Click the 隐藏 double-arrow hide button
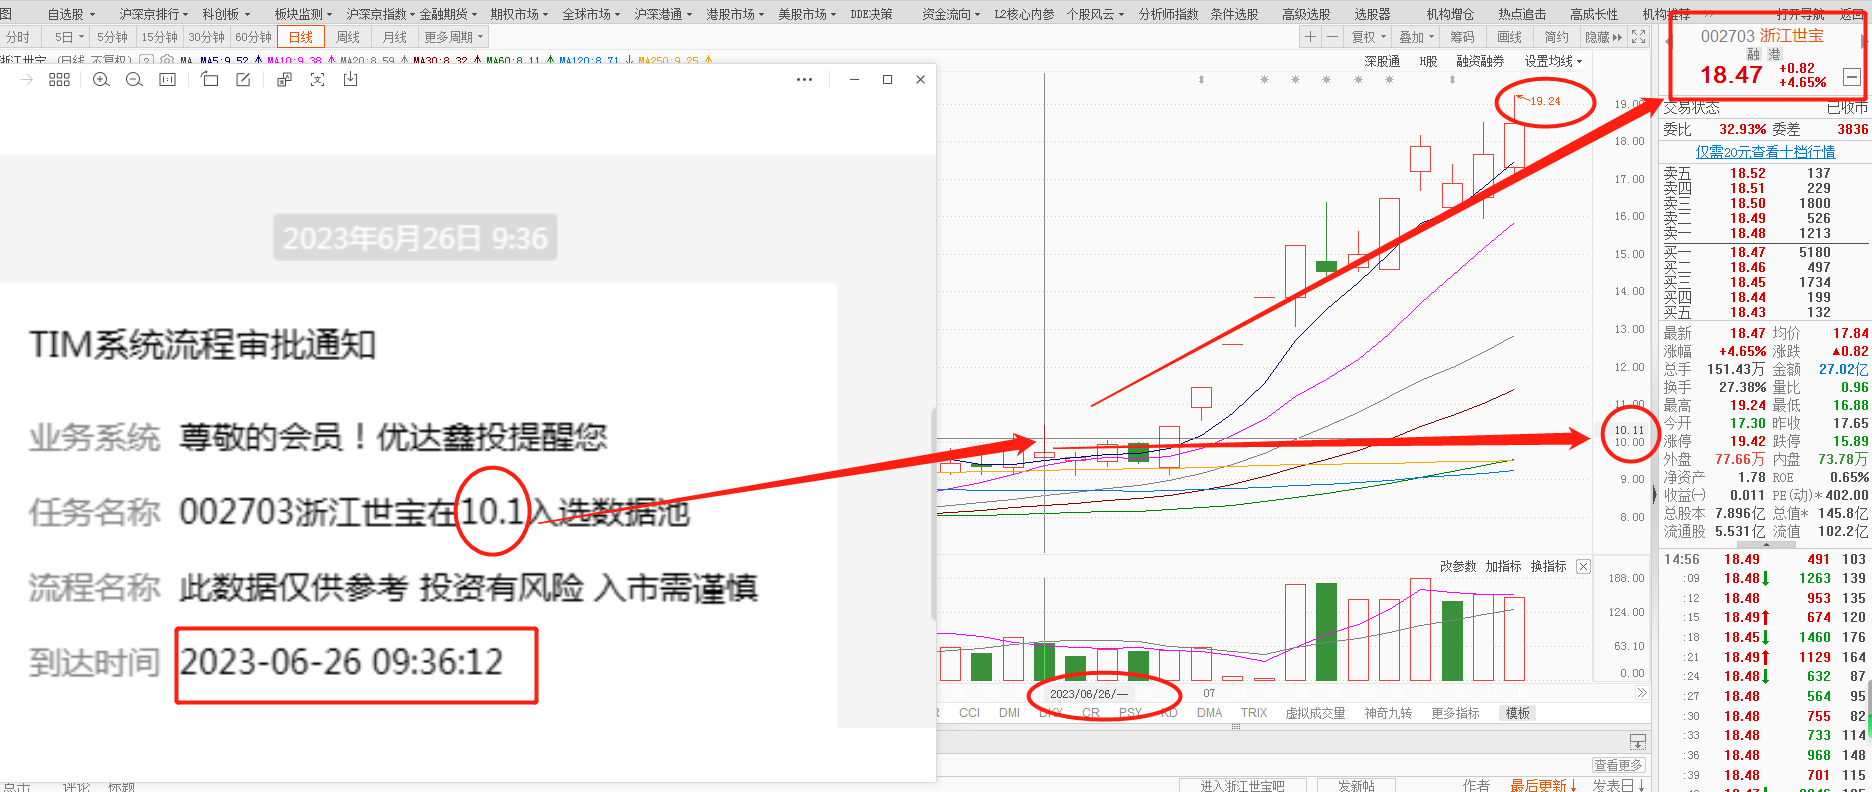This screenshot has width=1872, height=792. (x=1604, y=37)
